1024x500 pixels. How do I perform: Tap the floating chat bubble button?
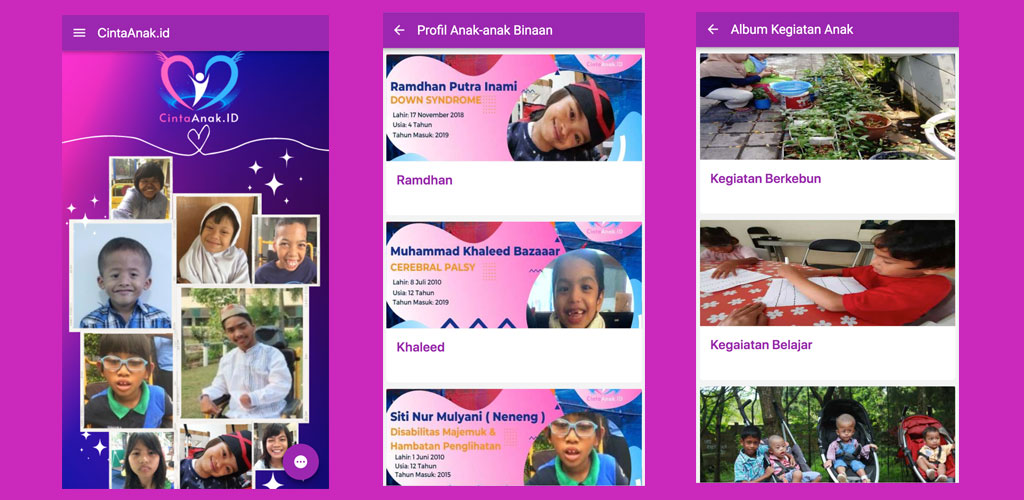point(300,462)
